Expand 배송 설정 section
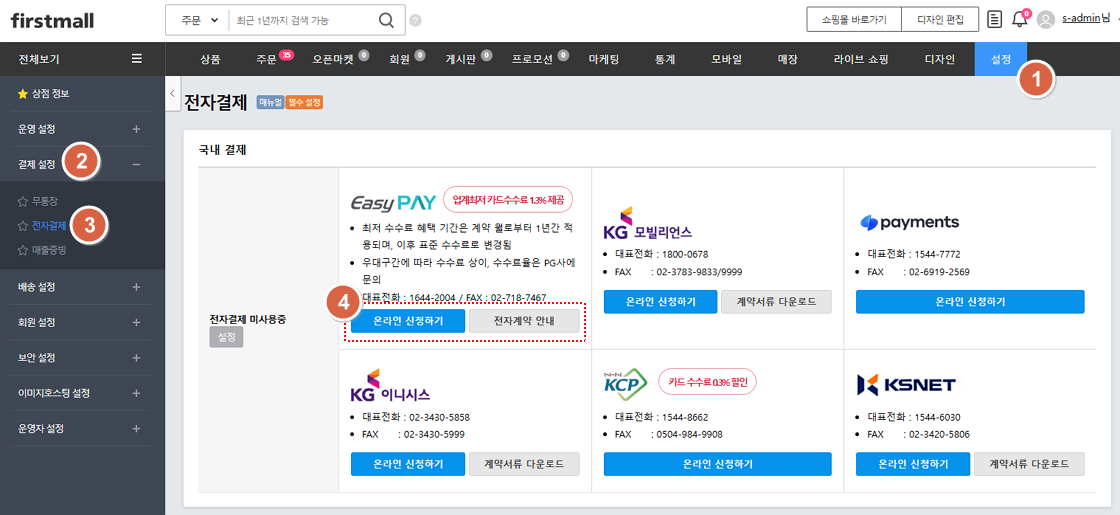Screen dimensions: 1120x515 pyautogui.click(x=136, y=286)
